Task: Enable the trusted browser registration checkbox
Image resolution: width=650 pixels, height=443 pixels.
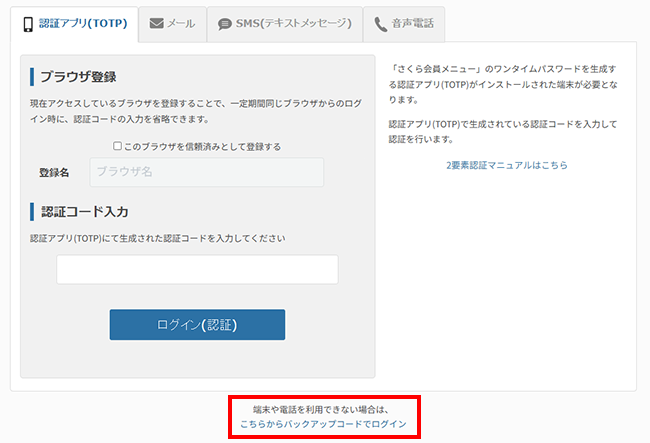Action: pos(118,146)
